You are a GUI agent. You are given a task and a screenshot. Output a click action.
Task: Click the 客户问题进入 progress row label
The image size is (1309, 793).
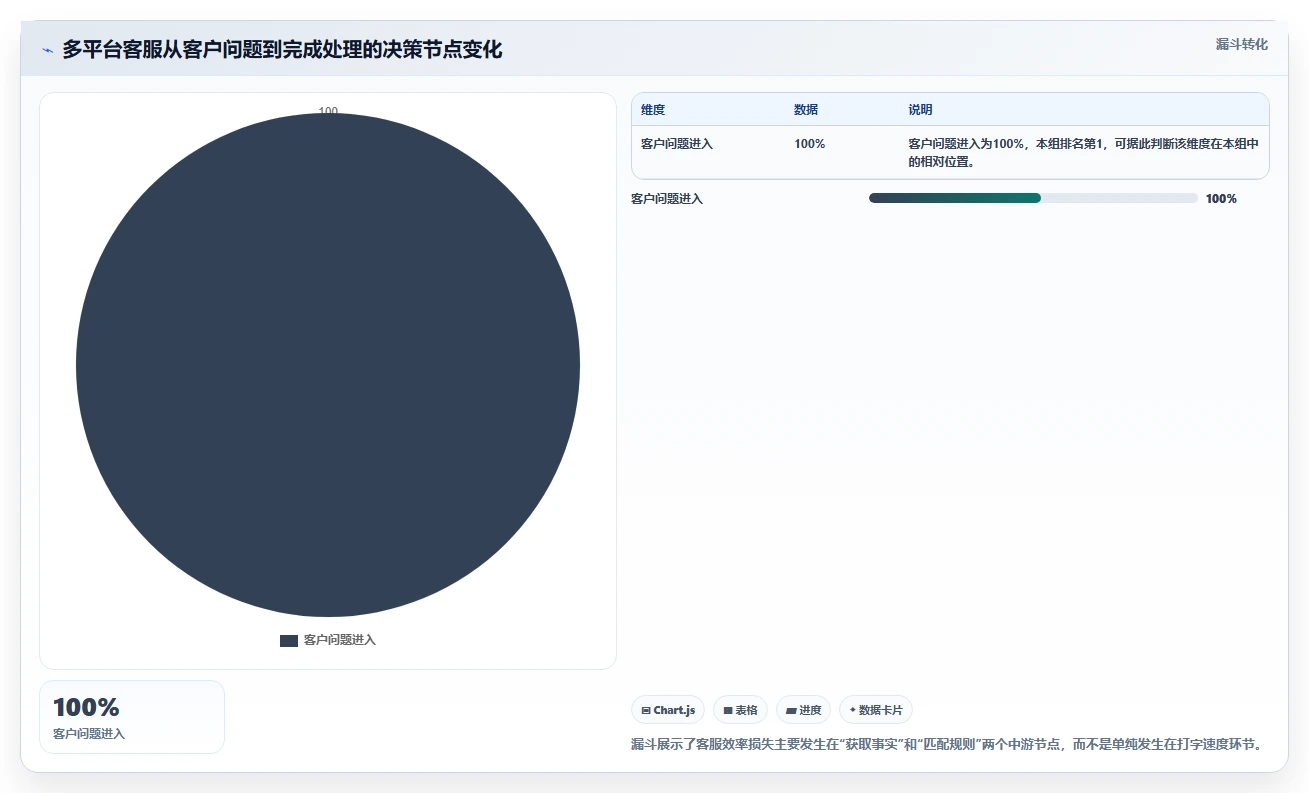(x=667, y=199)
